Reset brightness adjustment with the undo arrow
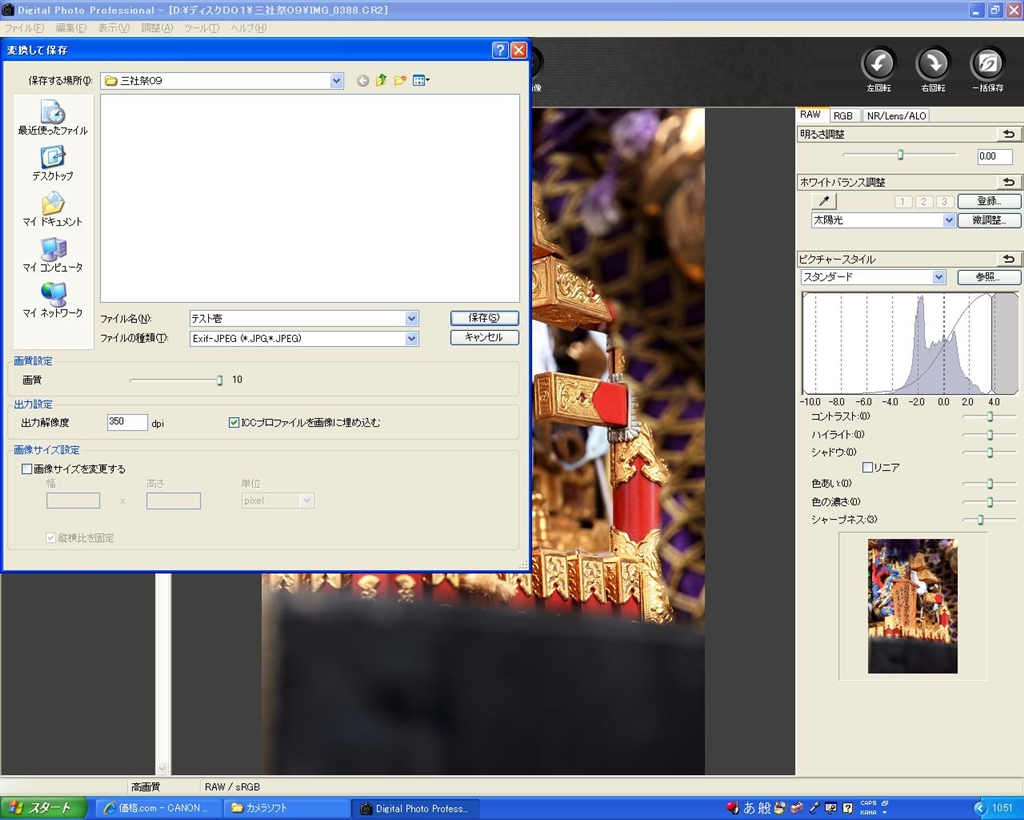1024x820 pixels. point(1008,134)
